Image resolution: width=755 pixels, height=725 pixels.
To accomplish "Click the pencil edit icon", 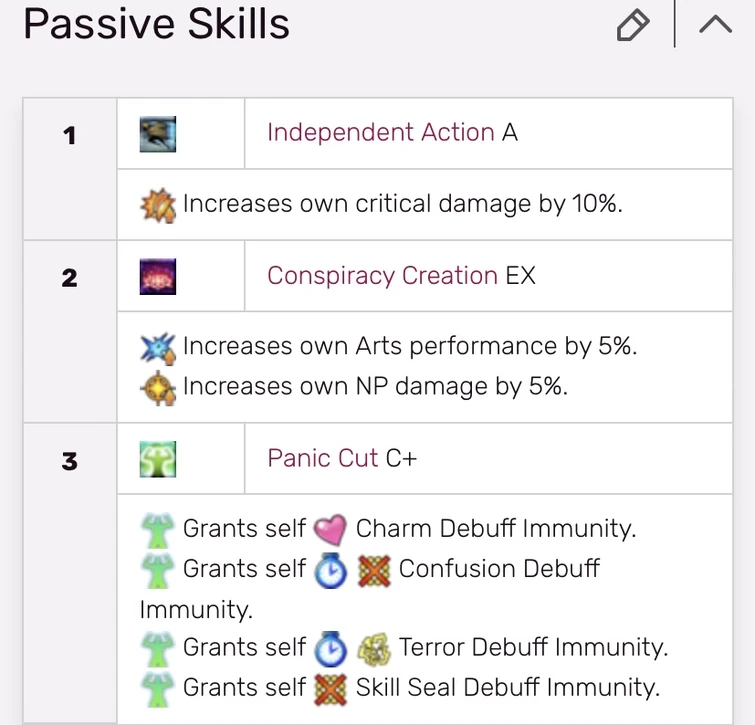I will click(633, 25).
